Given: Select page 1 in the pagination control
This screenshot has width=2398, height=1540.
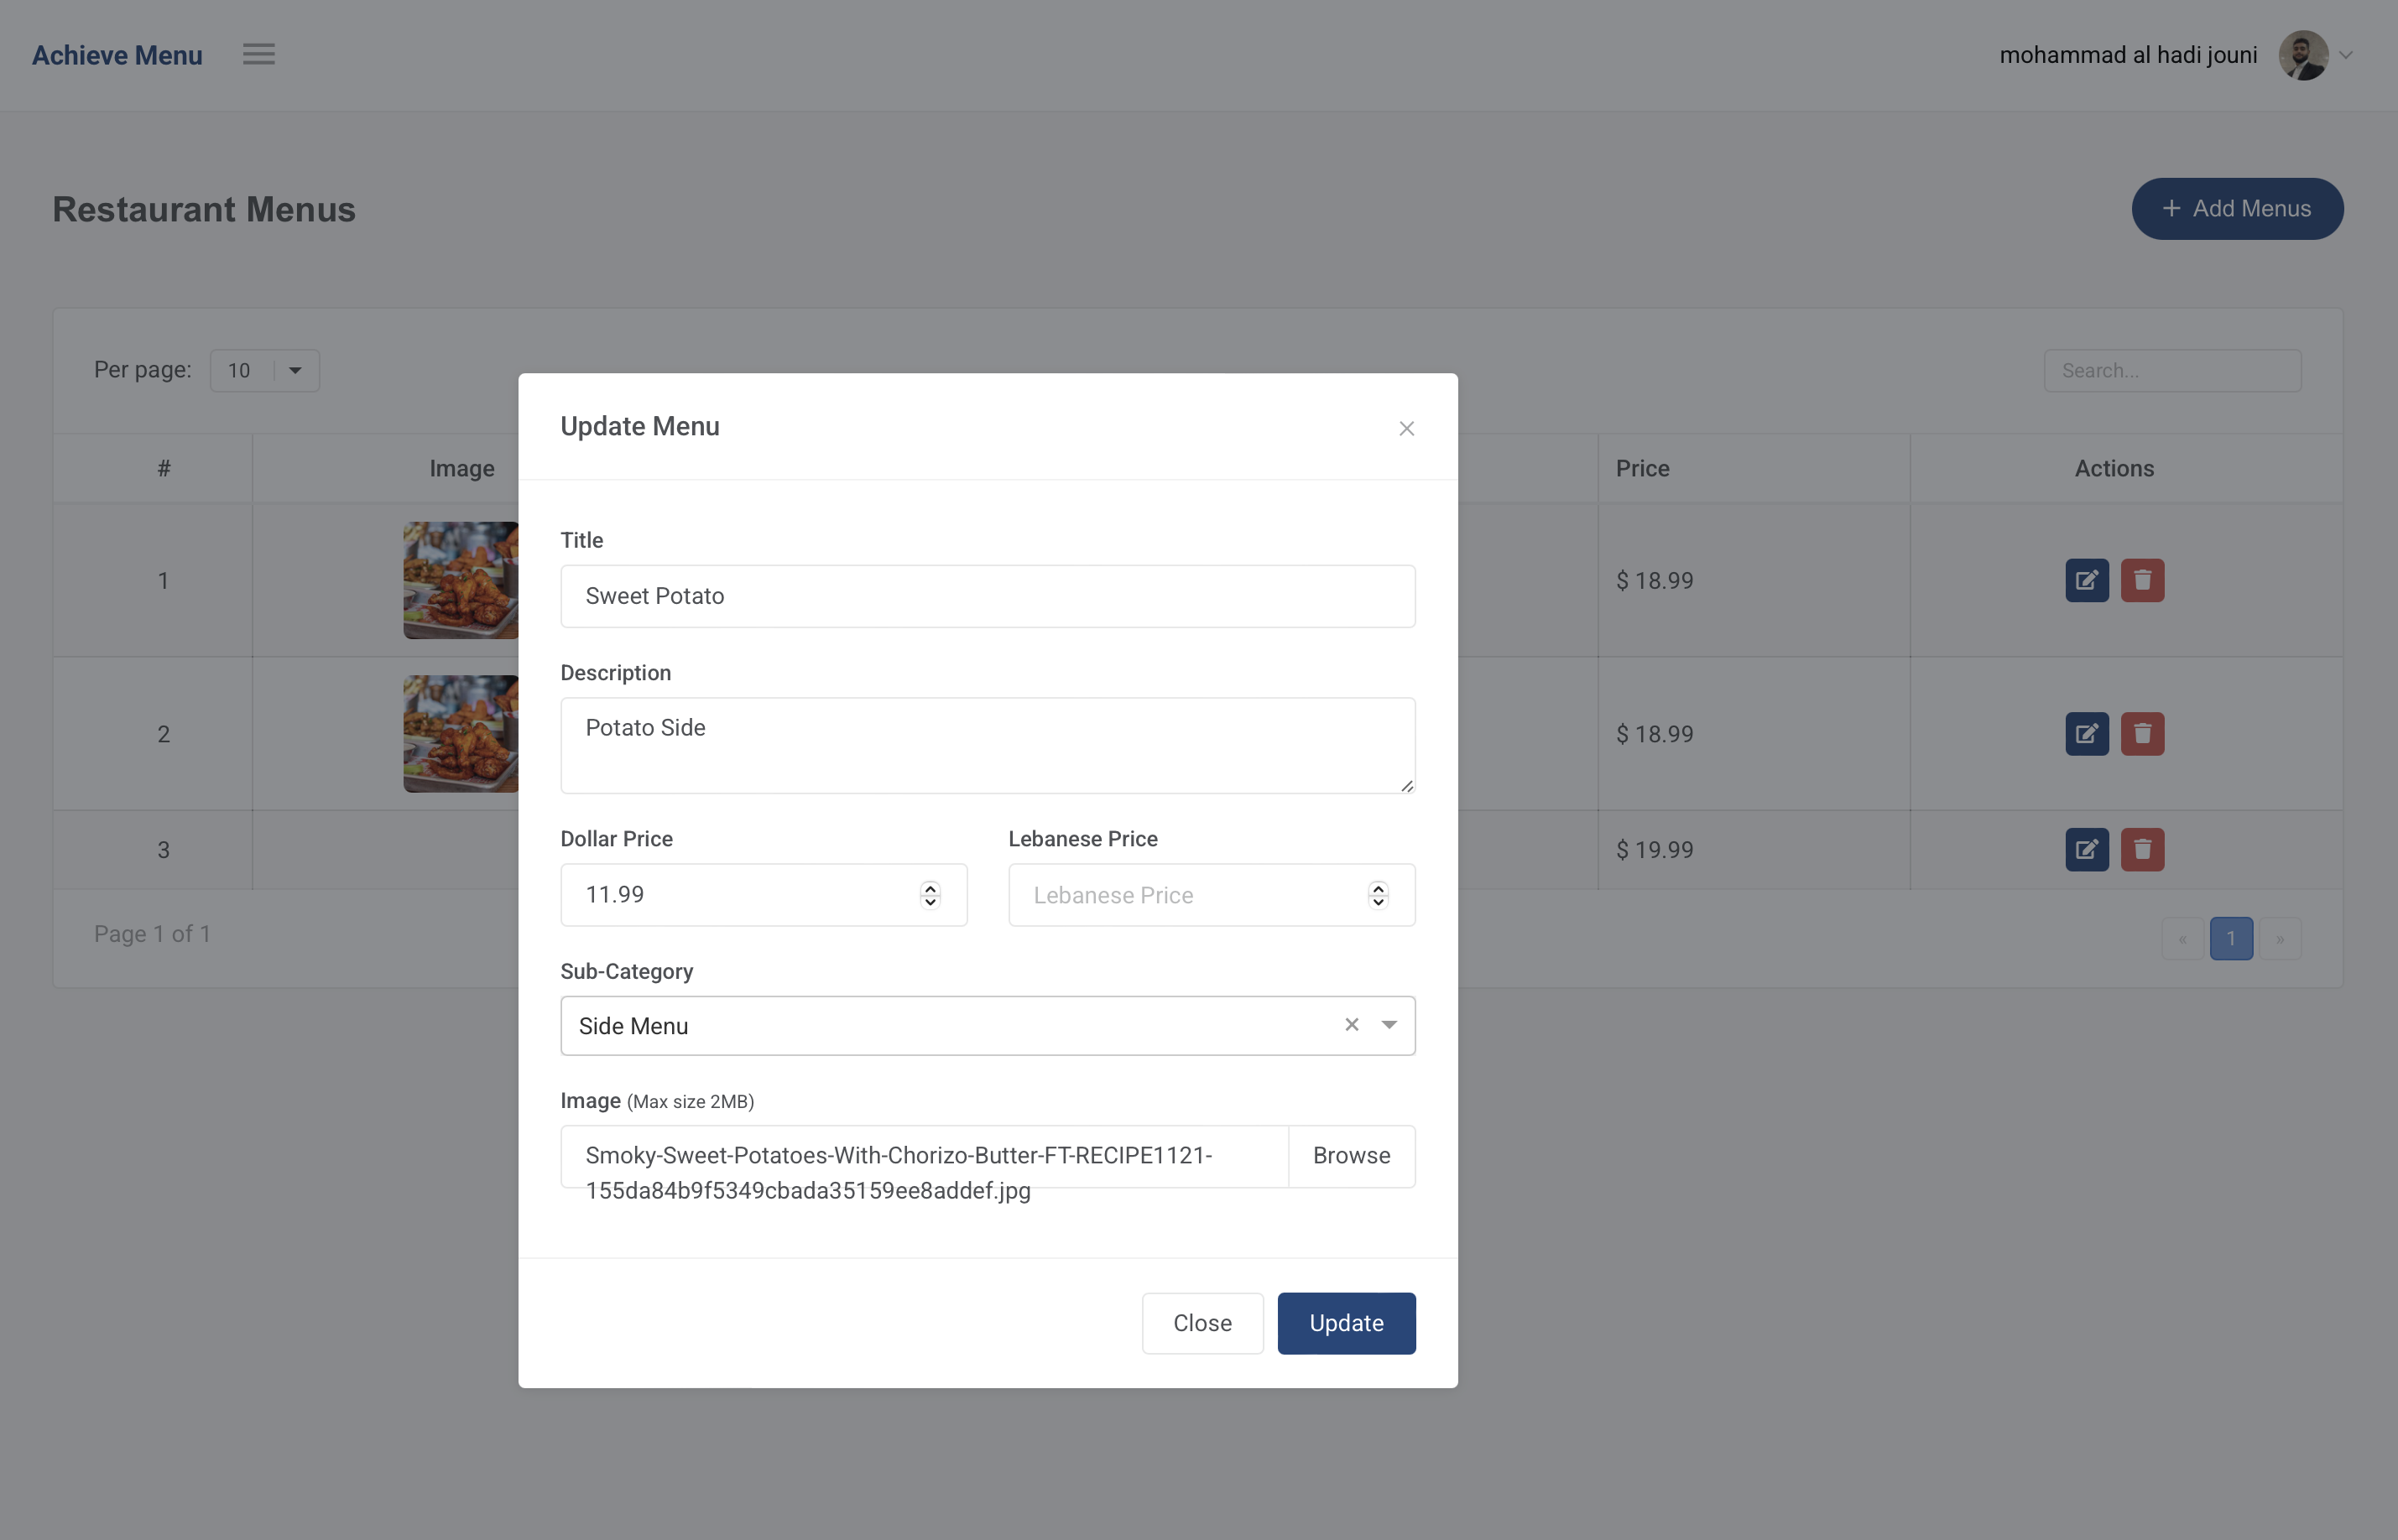Looking at the screenshot, I should click(x=2231, y=938).
